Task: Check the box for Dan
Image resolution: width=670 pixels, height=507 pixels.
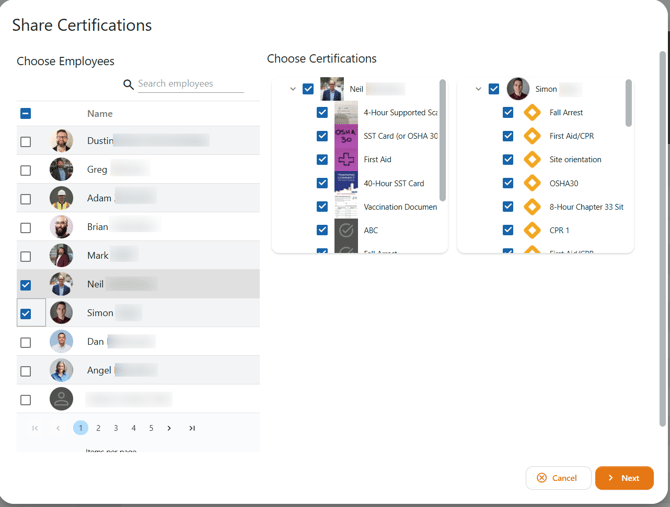Action: 26,342
